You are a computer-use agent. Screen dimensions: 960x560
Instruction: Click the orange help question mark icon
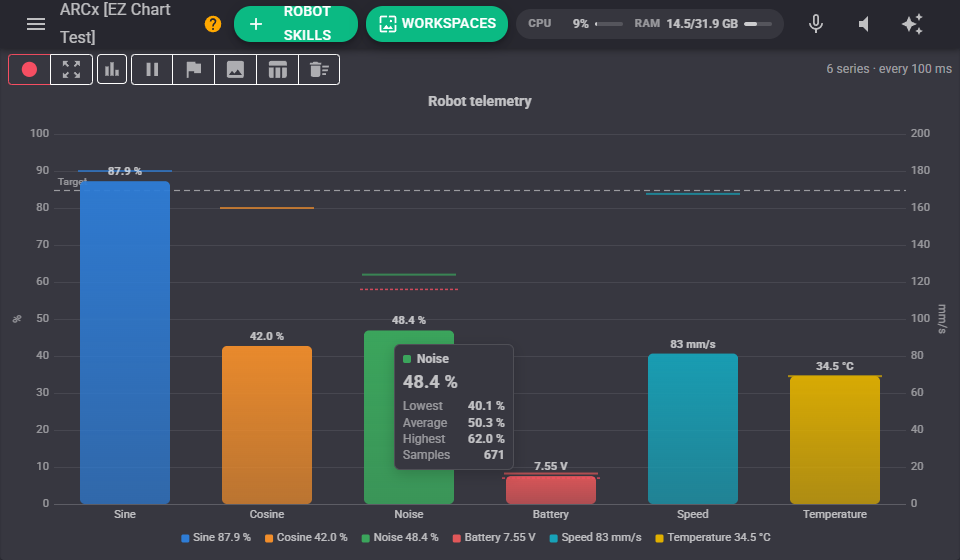pyautogui.click(x=212, y=24)
